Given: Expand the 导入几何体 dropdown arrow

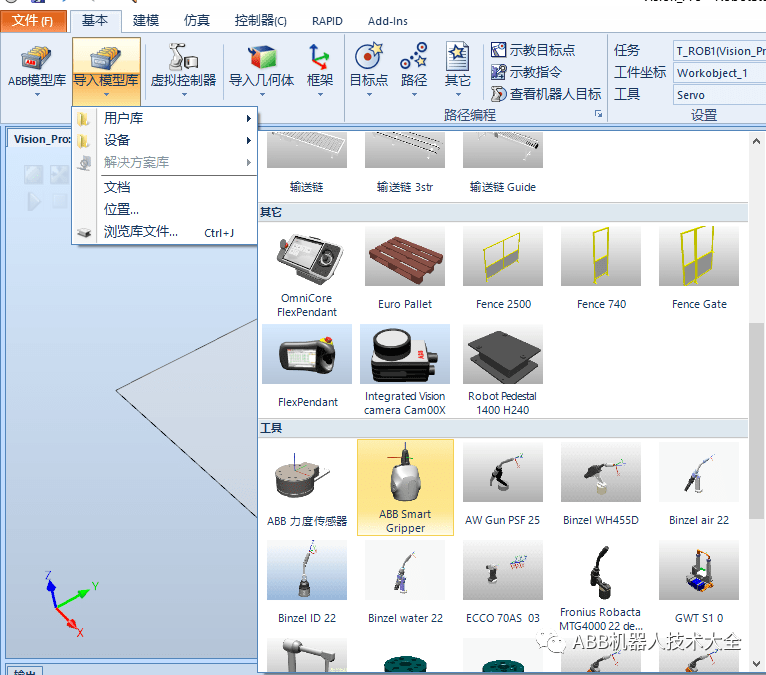Looking at the screenshot, I should pyautogui.click(x=262, y=95).
